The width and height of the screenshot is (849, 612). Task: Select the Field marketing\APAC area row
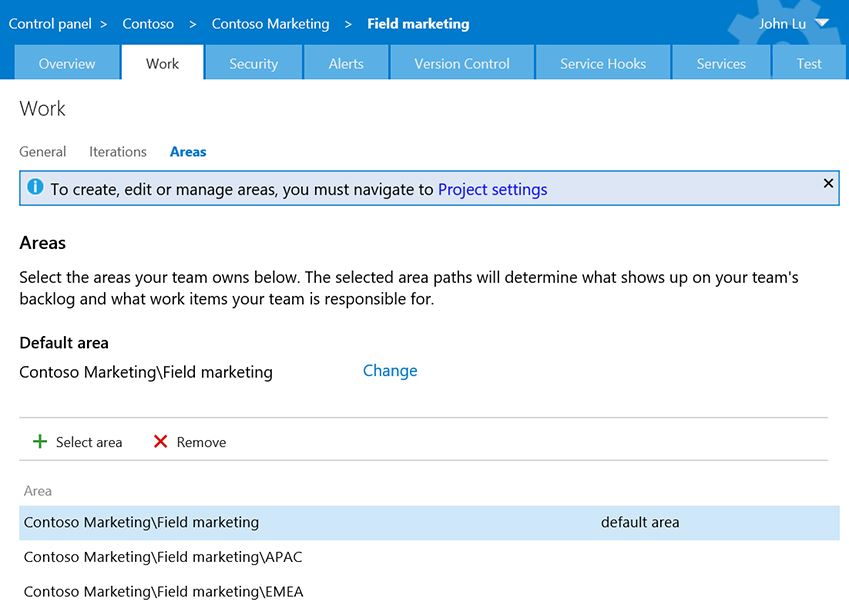pos(429,557)
